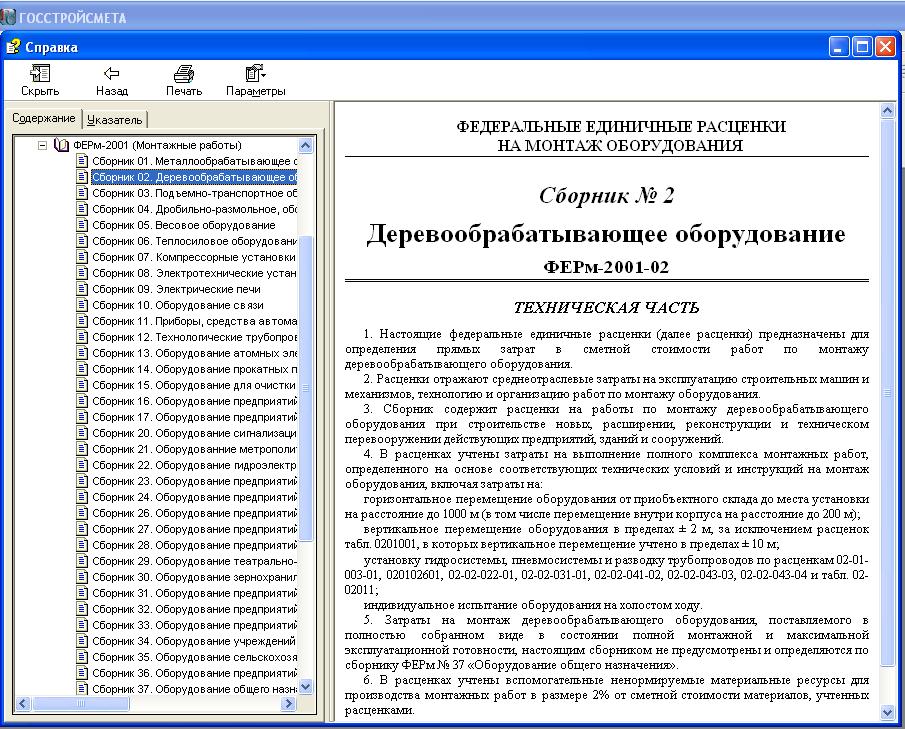The width and height of the screenshot is (905, 729).
Task: Click heading Деревообрабатывающее оборудование
Action: (x=606, y=234)
